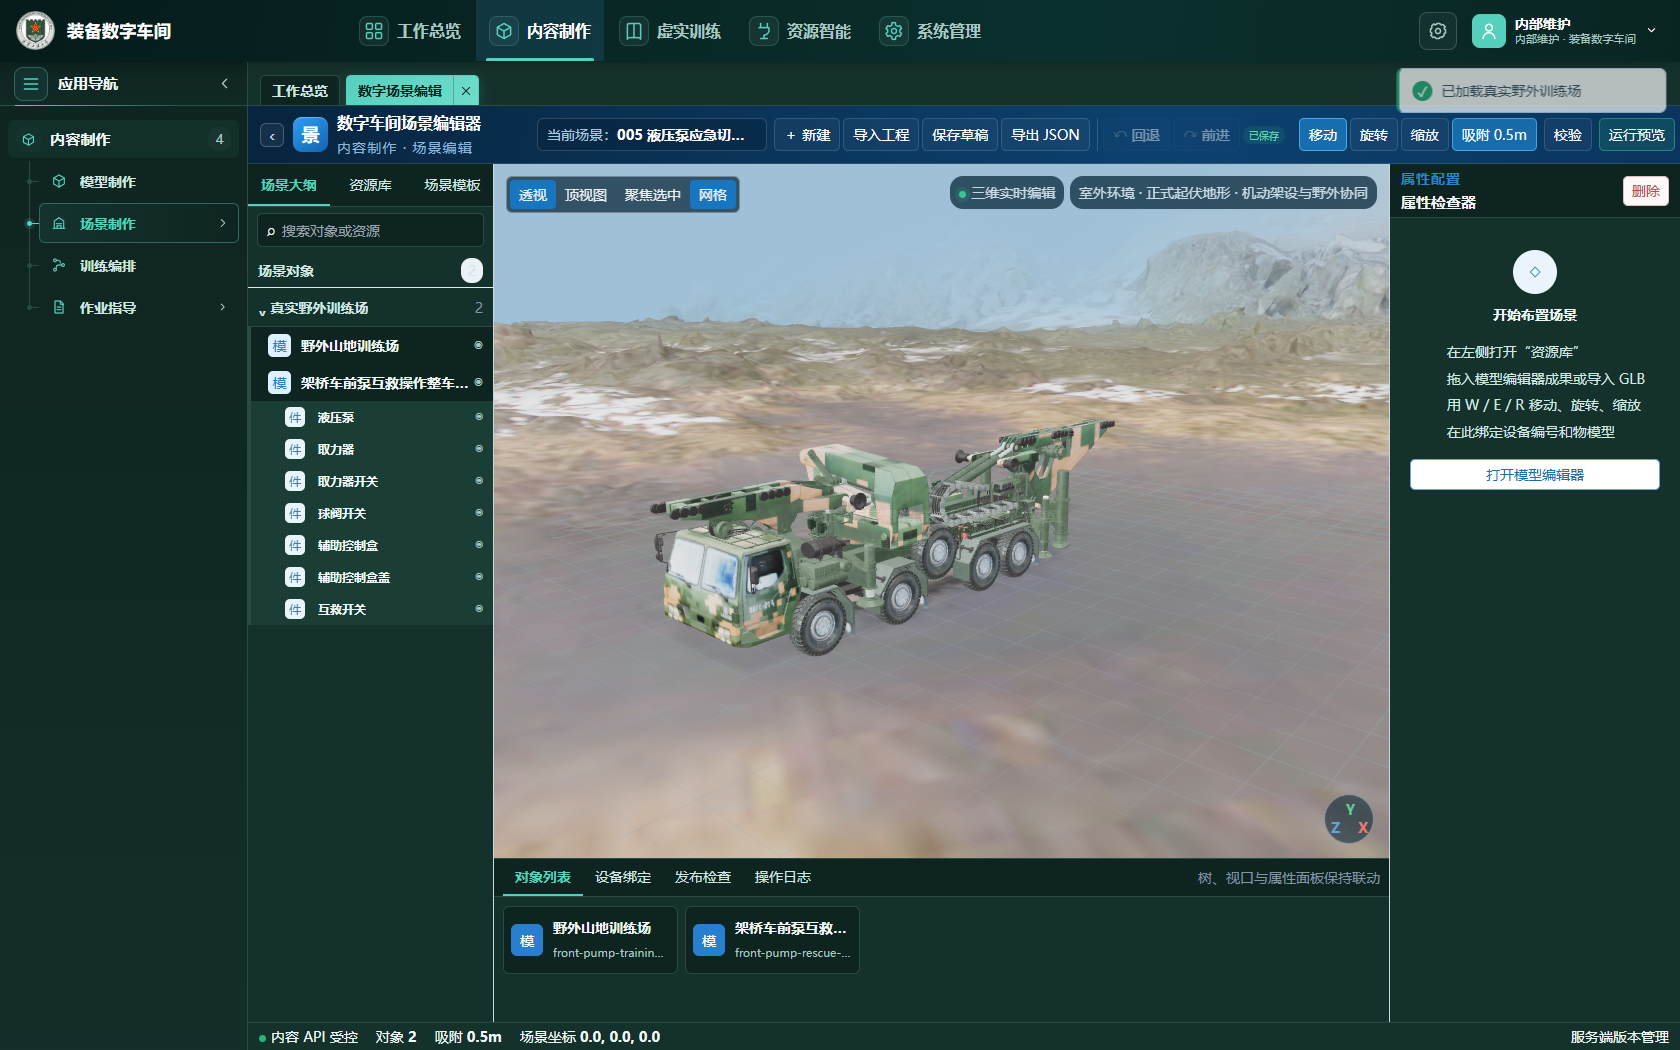The image size is (1680, 1050).
Task: Toggle visibility of 架桥车前泵互救操作整车 row
Action: coord(478,382)
